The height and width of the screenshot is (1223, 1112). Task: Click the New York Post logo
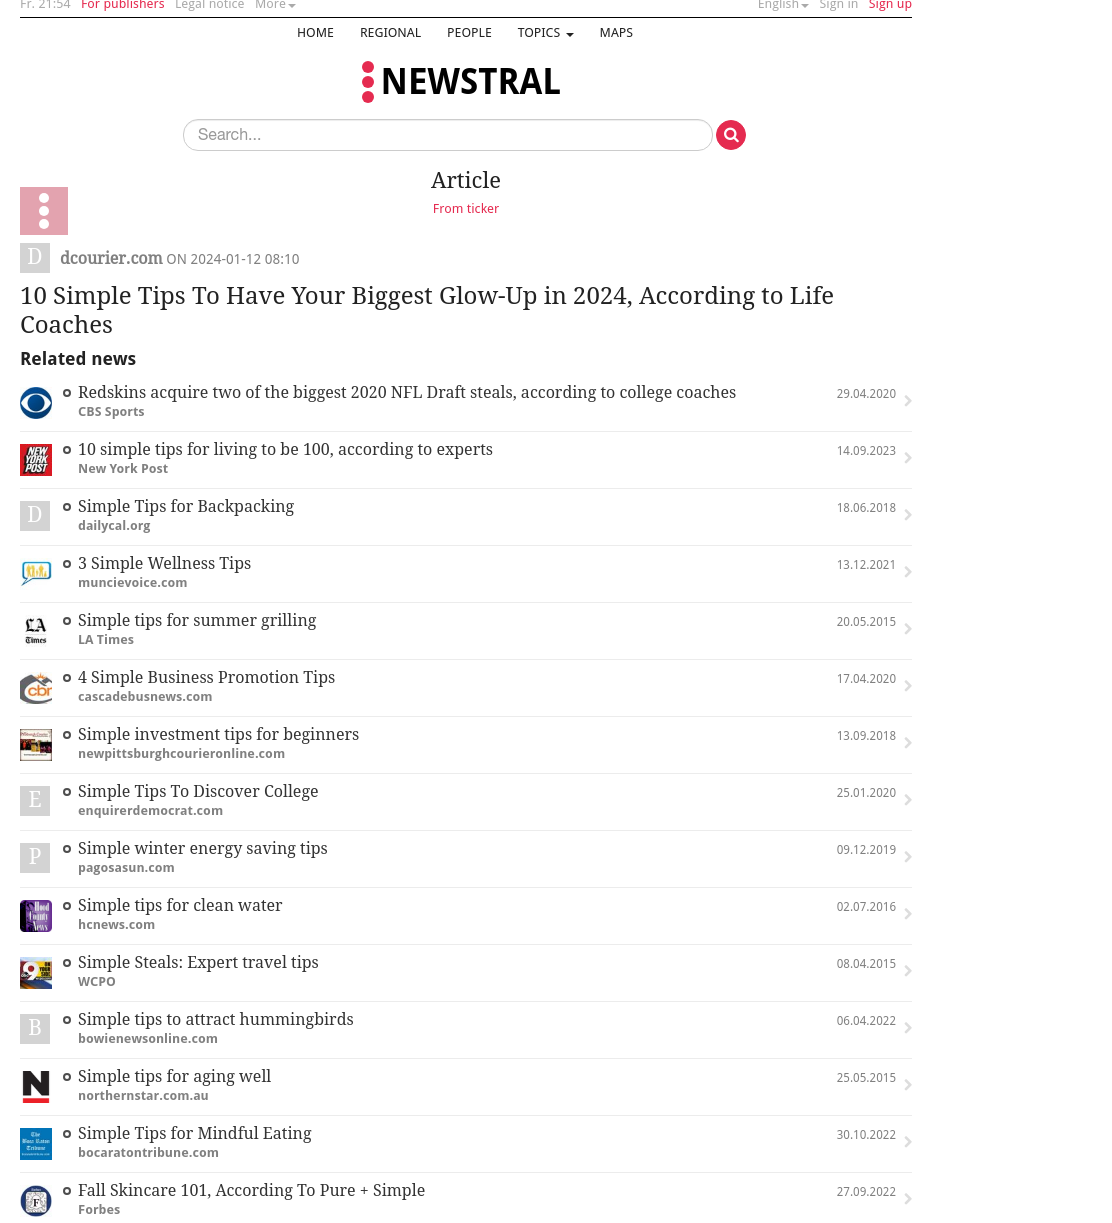tap(36, 460)
